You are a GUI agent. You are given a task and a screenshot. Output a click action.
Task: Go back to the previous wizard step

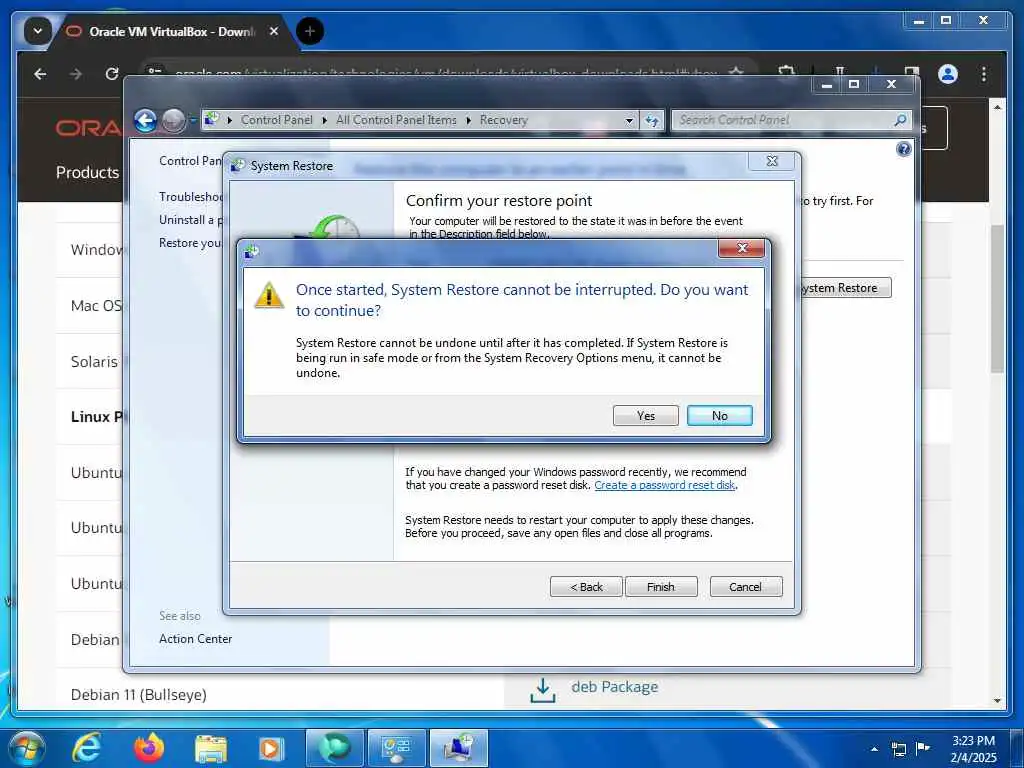coord(586,586)
